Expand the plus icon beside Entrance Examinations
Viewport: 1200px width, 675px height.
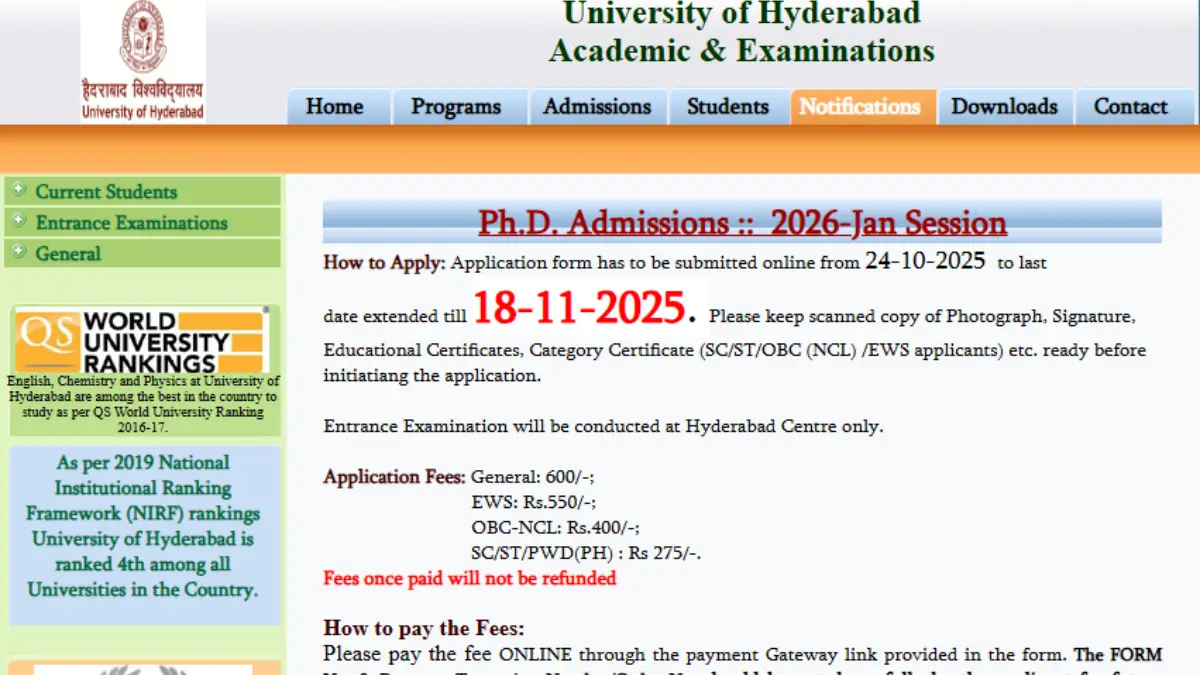[x=19, y=221]
